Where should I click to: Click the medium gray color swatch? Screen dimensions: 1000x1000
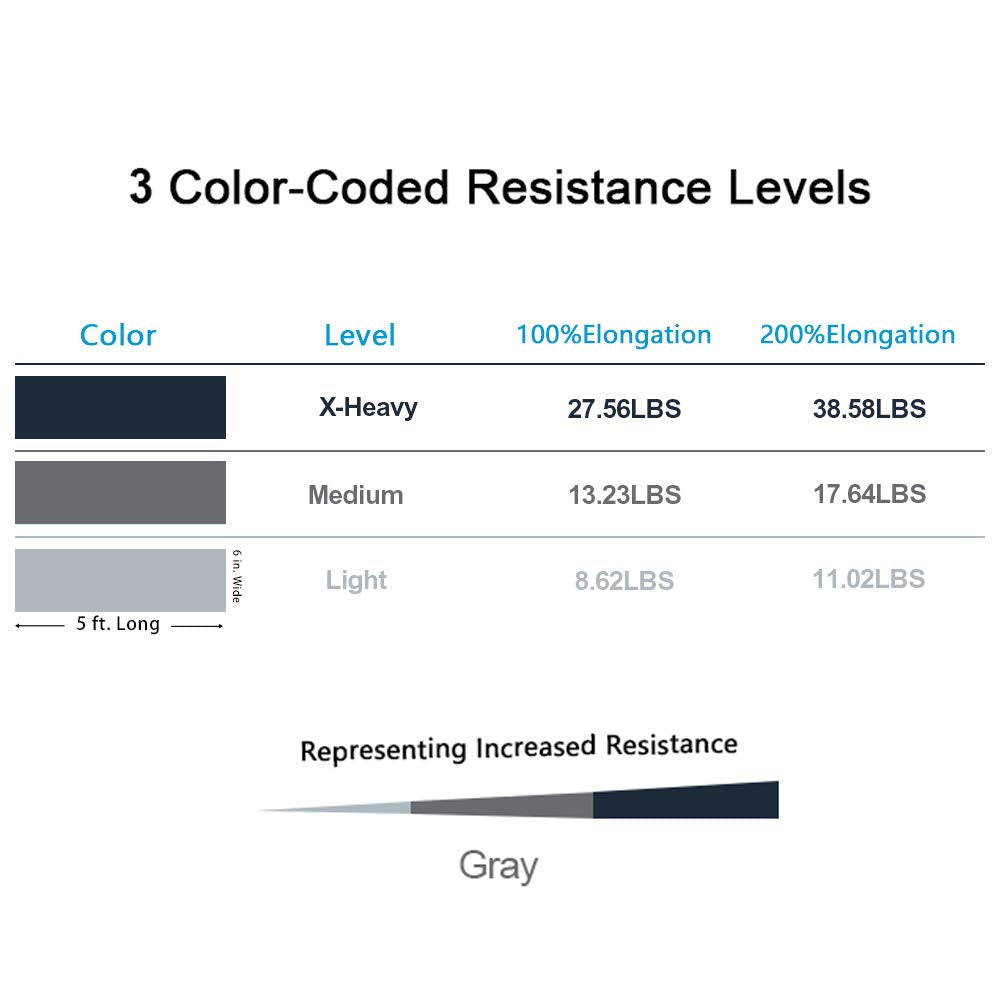pyautogui.click(x=120, y=492)
